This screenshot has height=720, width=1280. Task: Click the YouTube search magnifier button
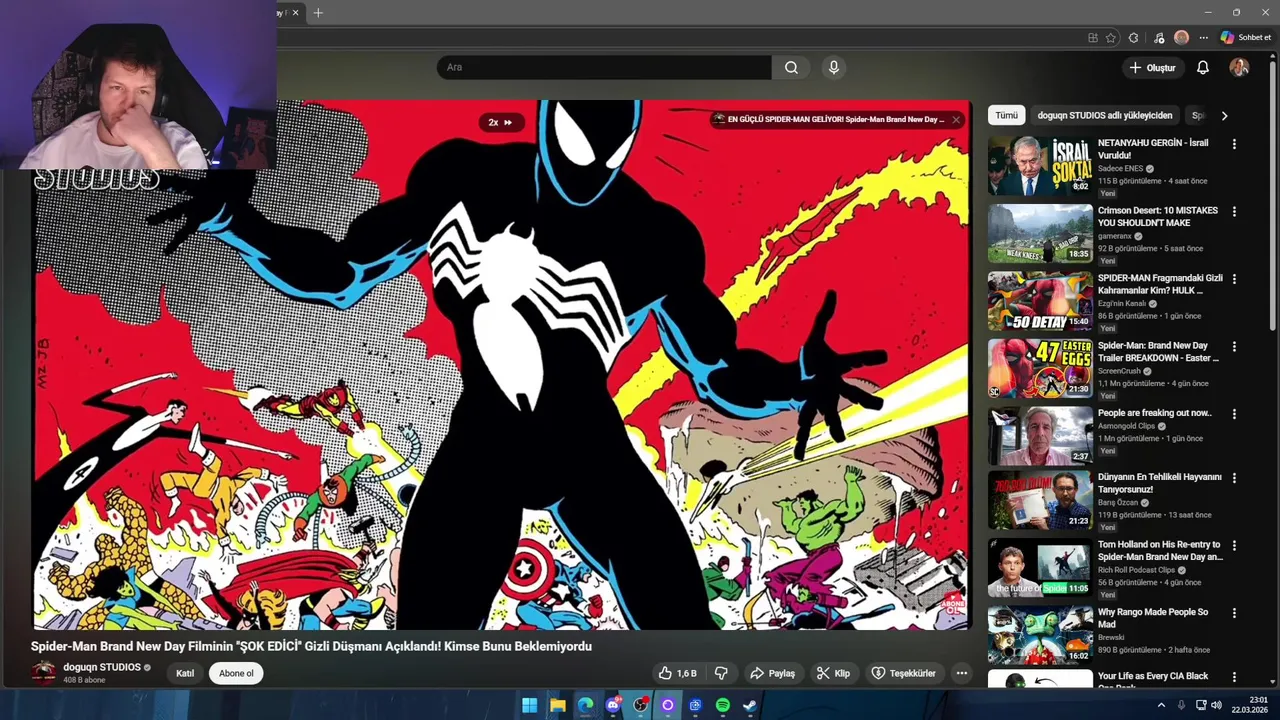click(791, 67)
